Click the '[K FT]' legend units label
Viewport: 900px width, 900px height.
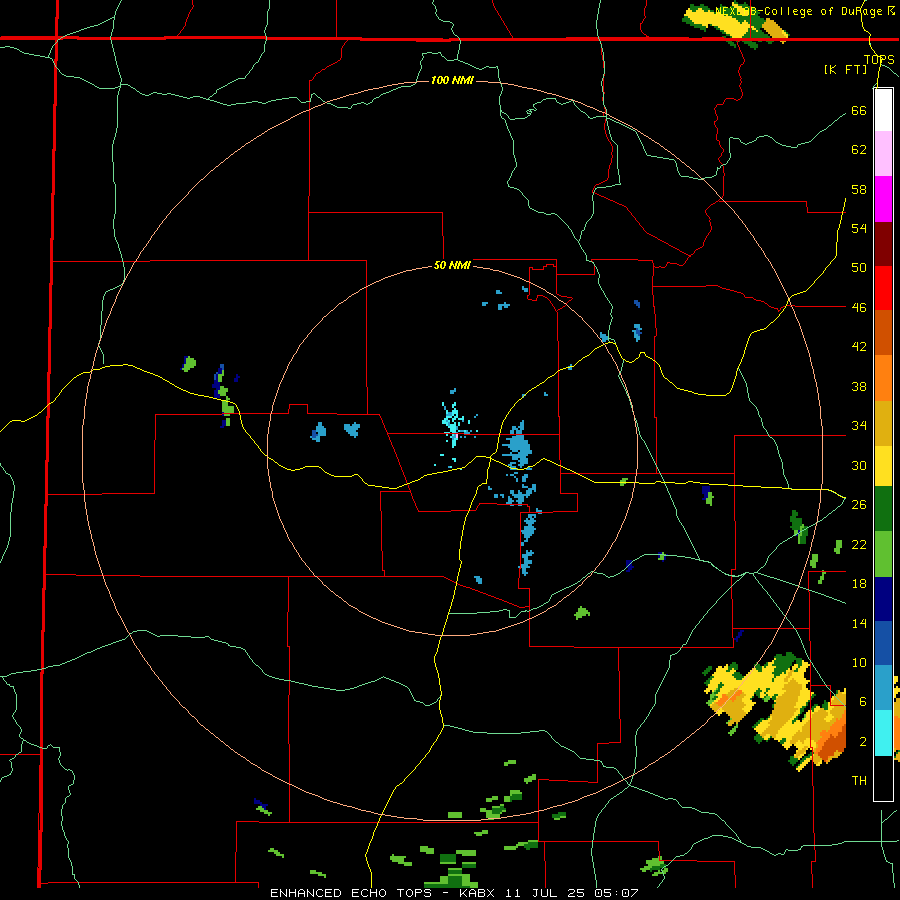(846, 69)
